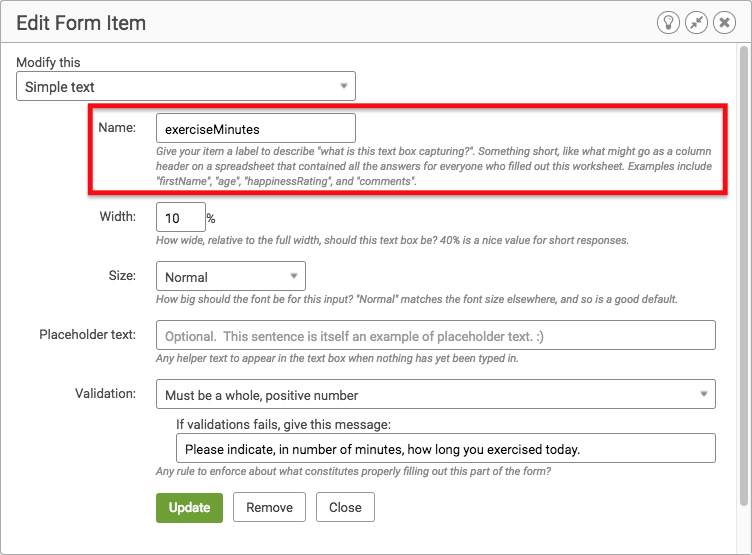Edit the validation failure message field

(x=446, y=449)
